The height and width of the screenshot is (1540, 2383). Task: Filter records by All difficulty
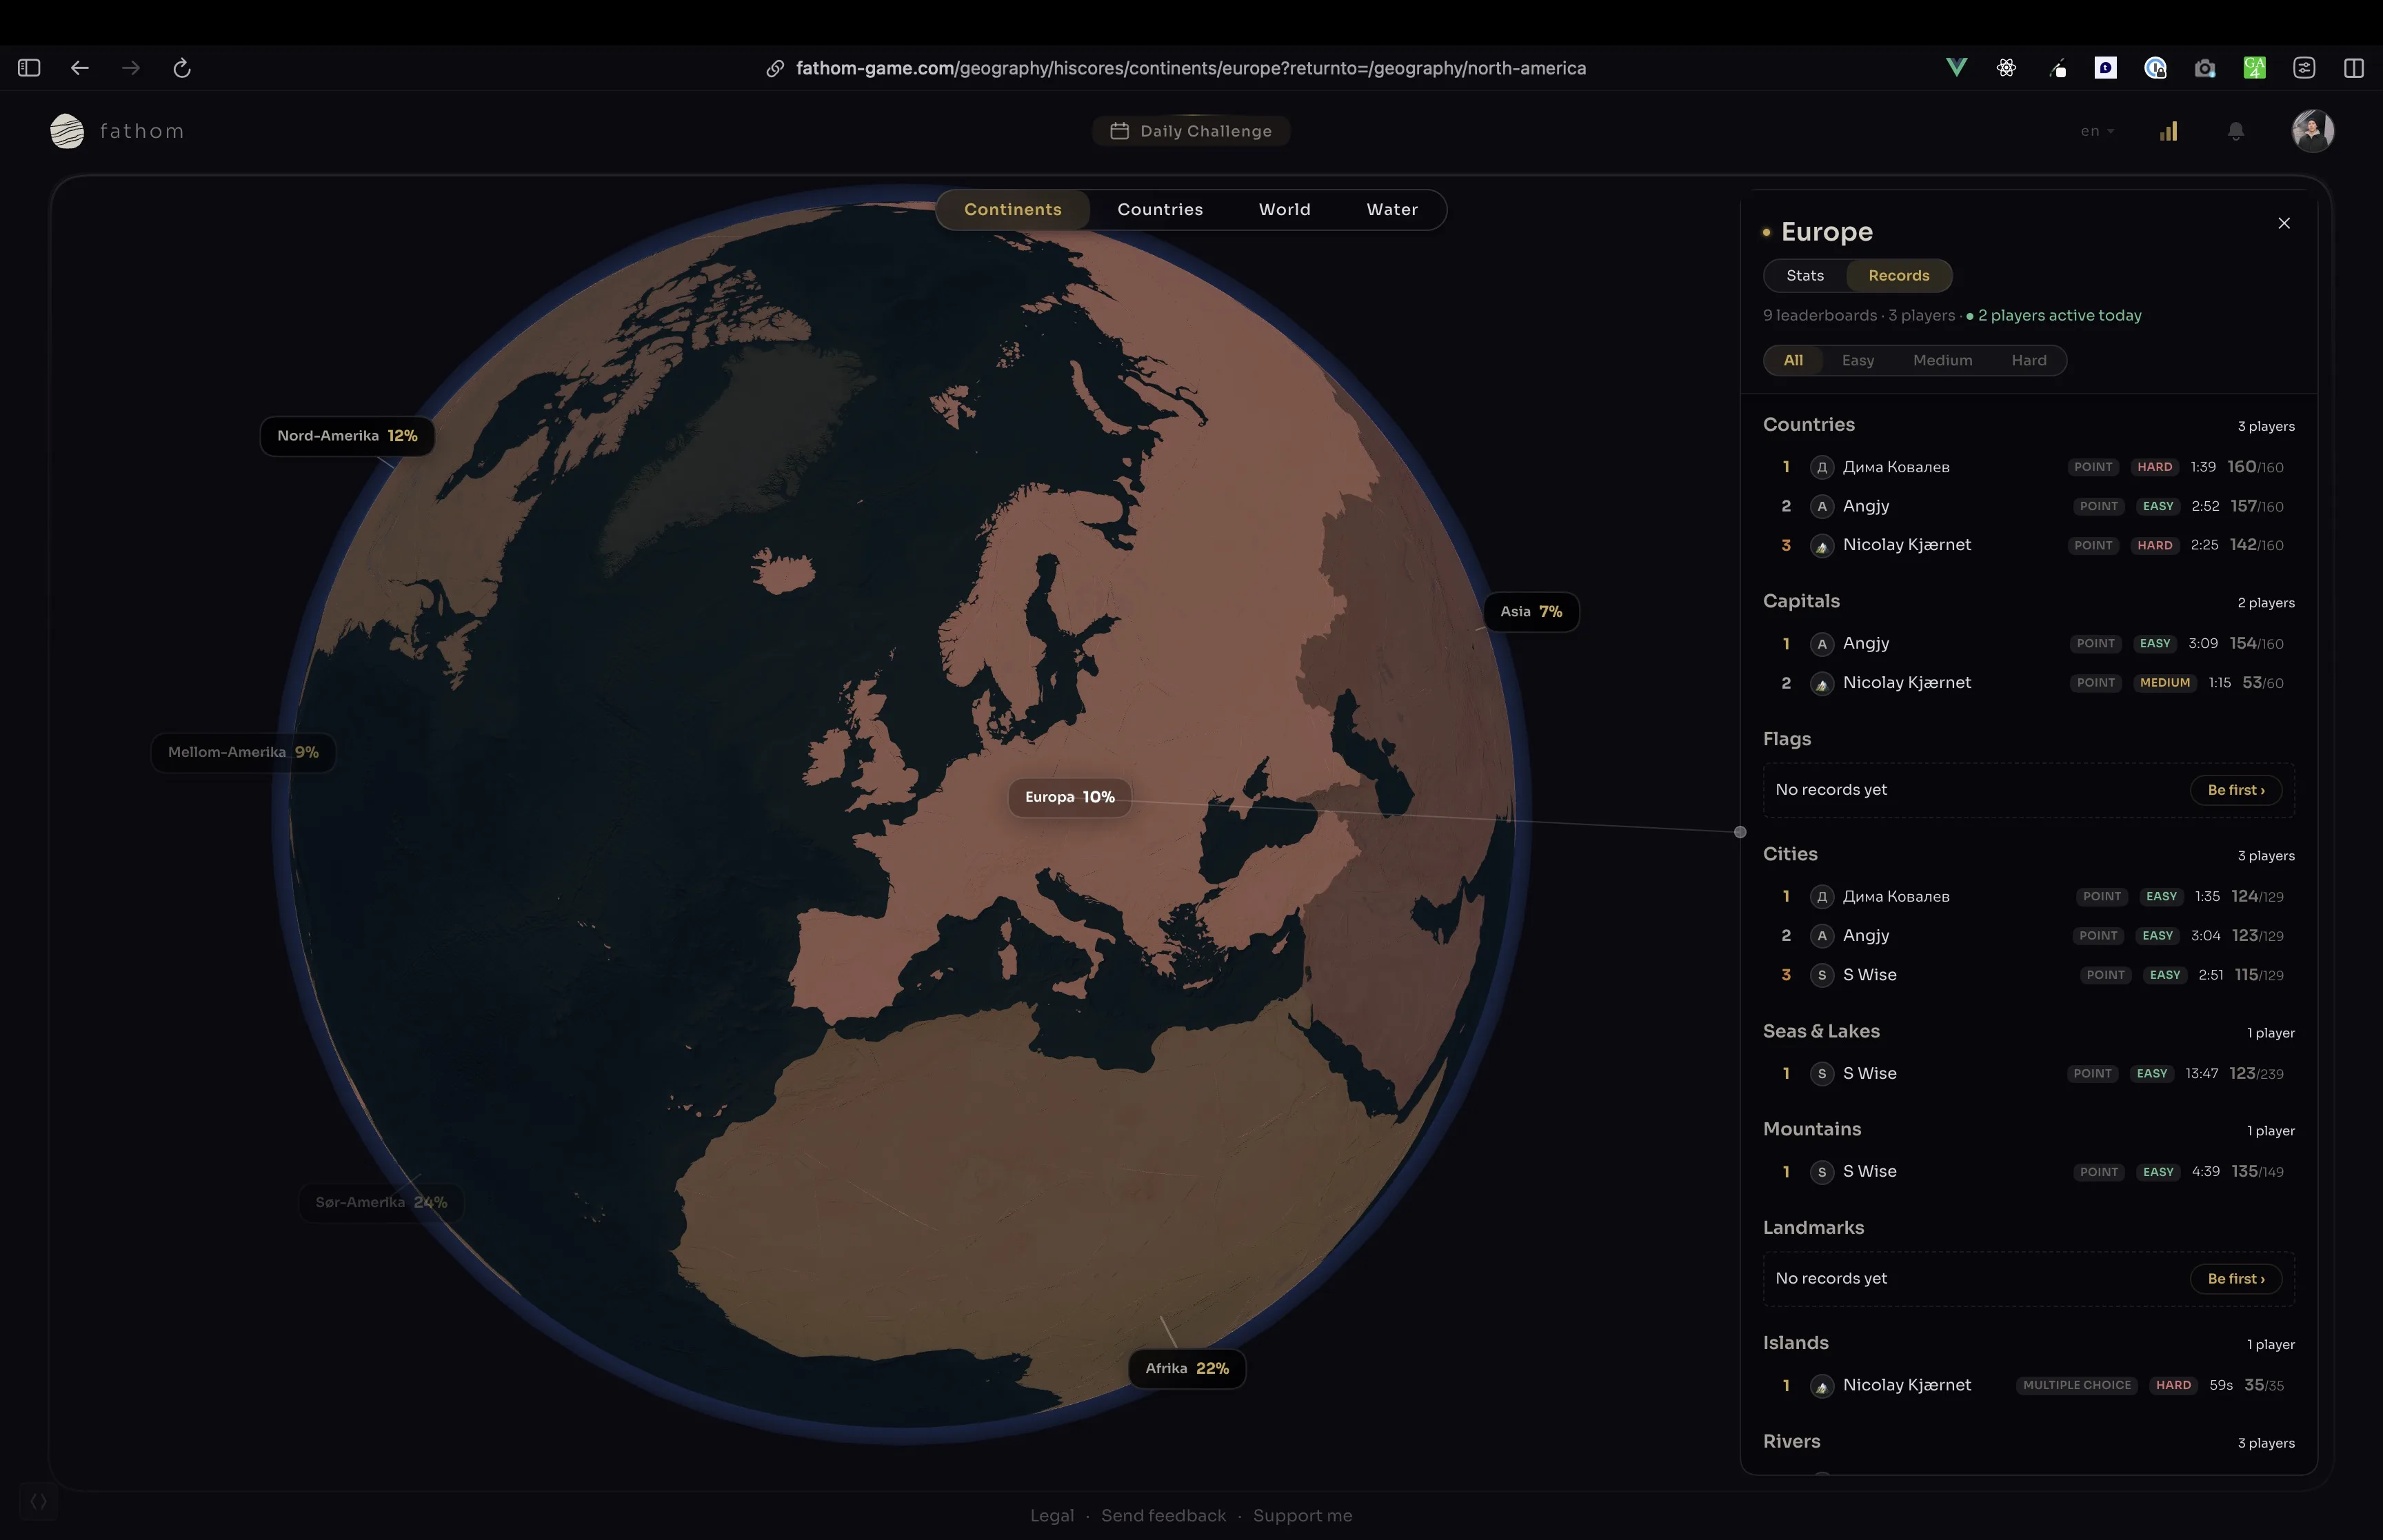(x=1793, y=360)
